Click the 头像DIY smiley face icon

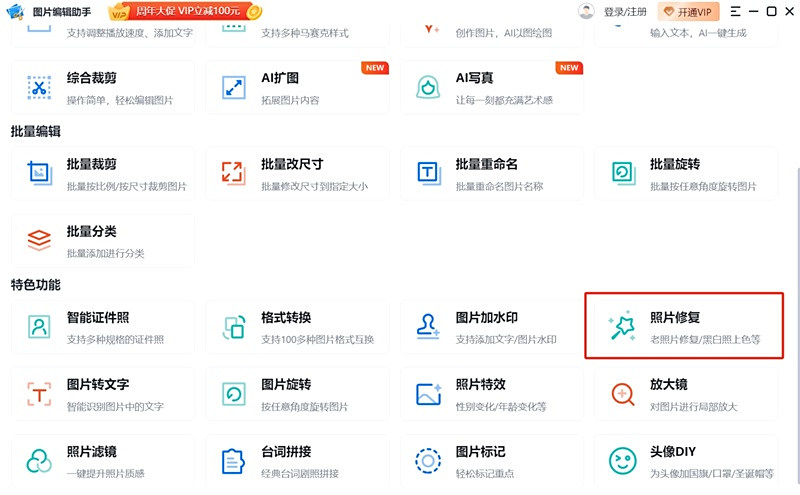pyautogui.click(x=622, y=461)
